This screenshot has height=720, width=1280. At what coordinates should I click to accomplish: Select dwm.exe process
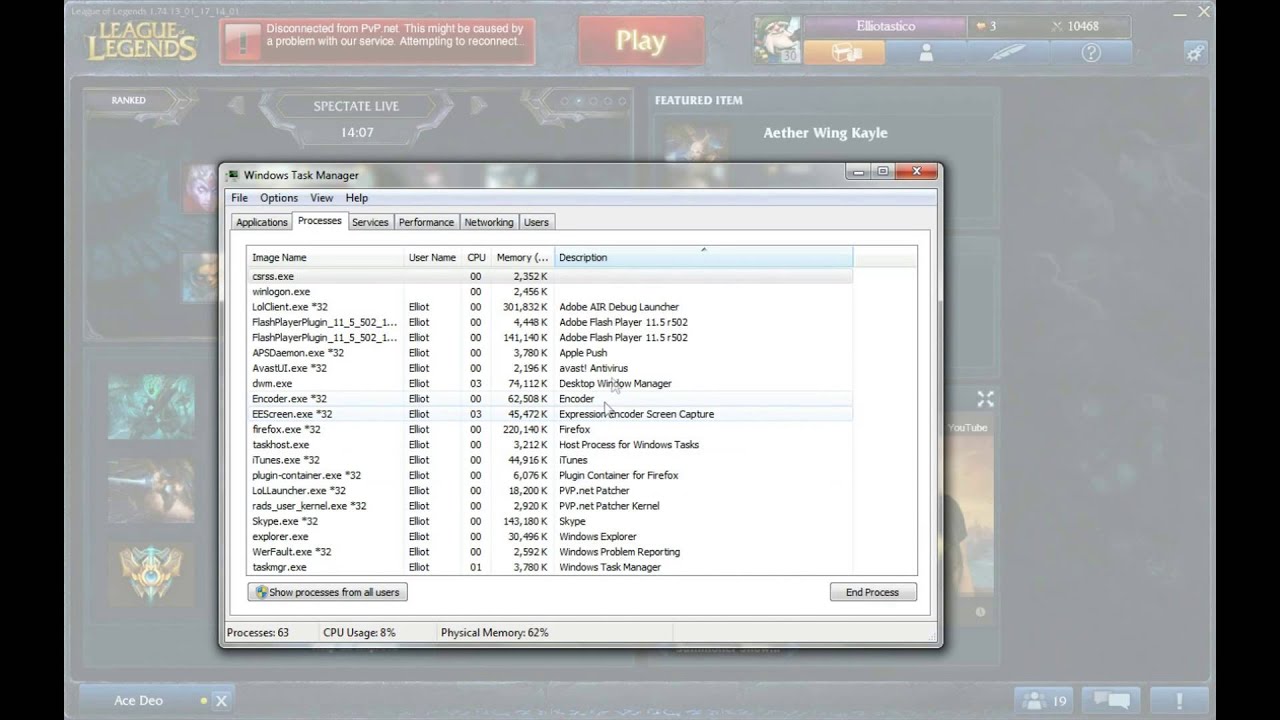[550, 383]
